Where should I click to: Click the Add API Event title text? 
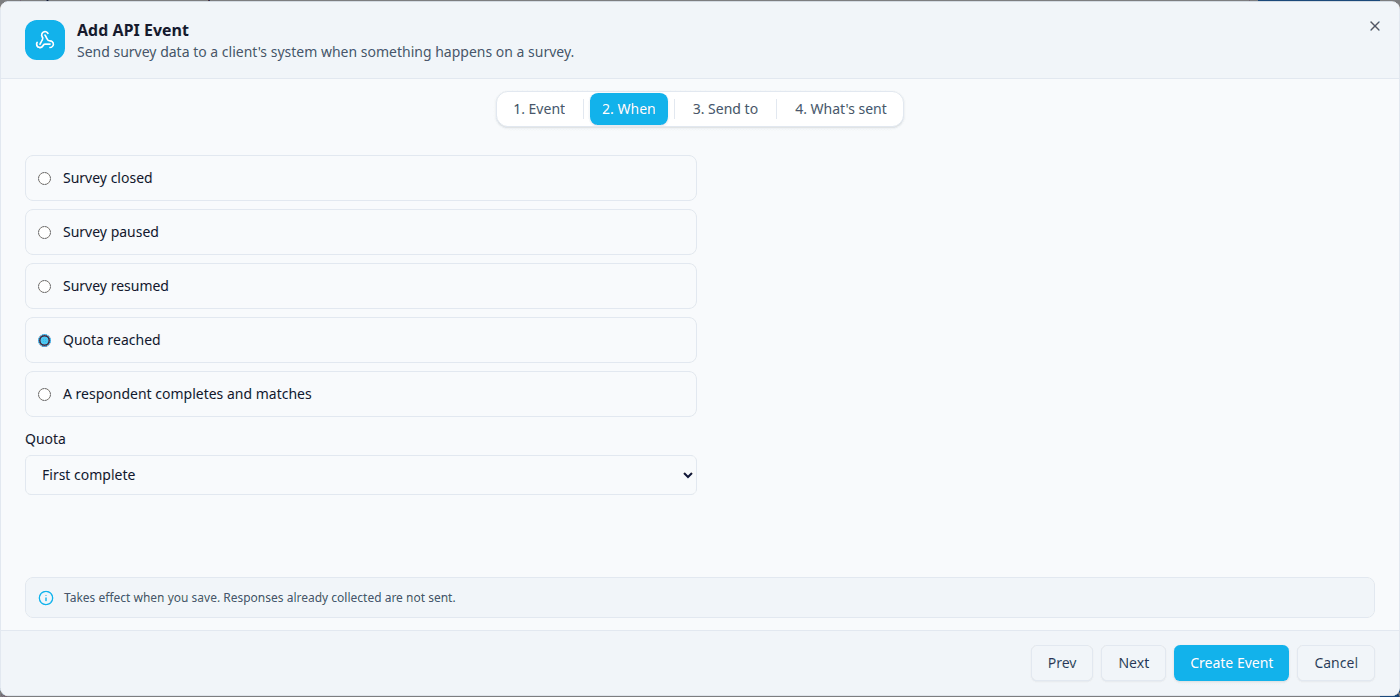point(133,30)
